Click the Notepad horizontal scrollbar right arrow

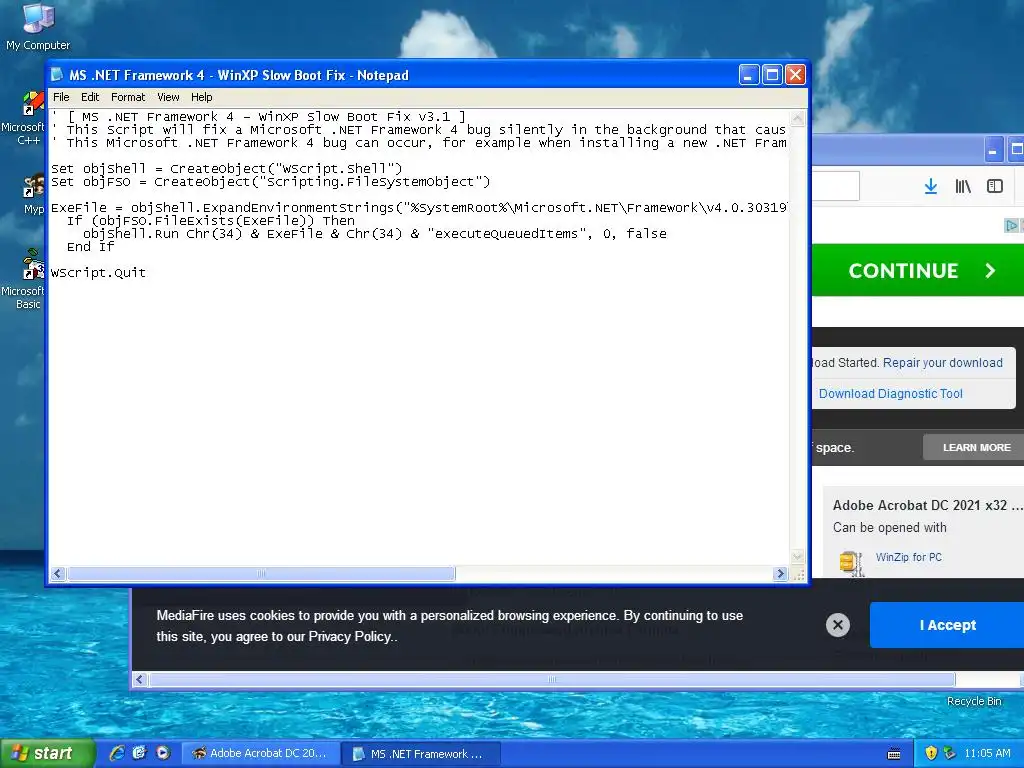pos(780,573)
